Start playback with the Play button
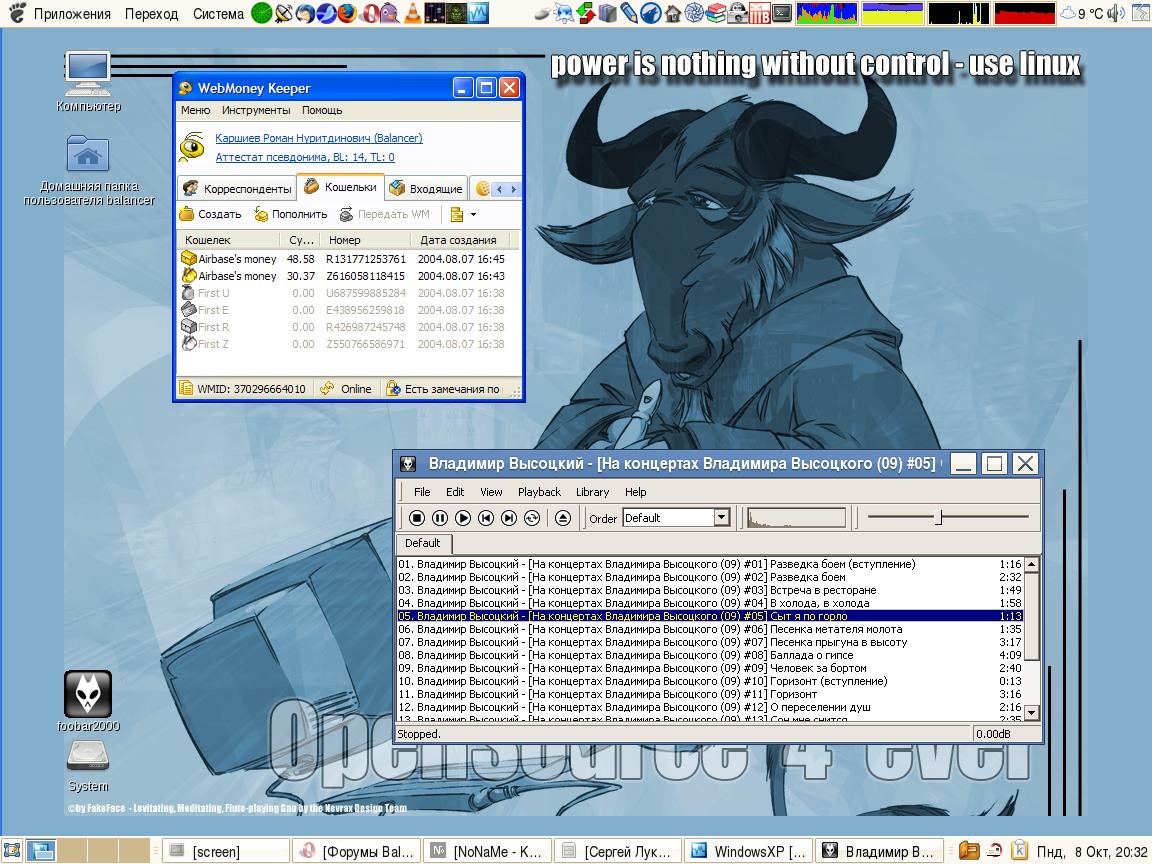The image size is (1152, 864). [x=463, y=518]
